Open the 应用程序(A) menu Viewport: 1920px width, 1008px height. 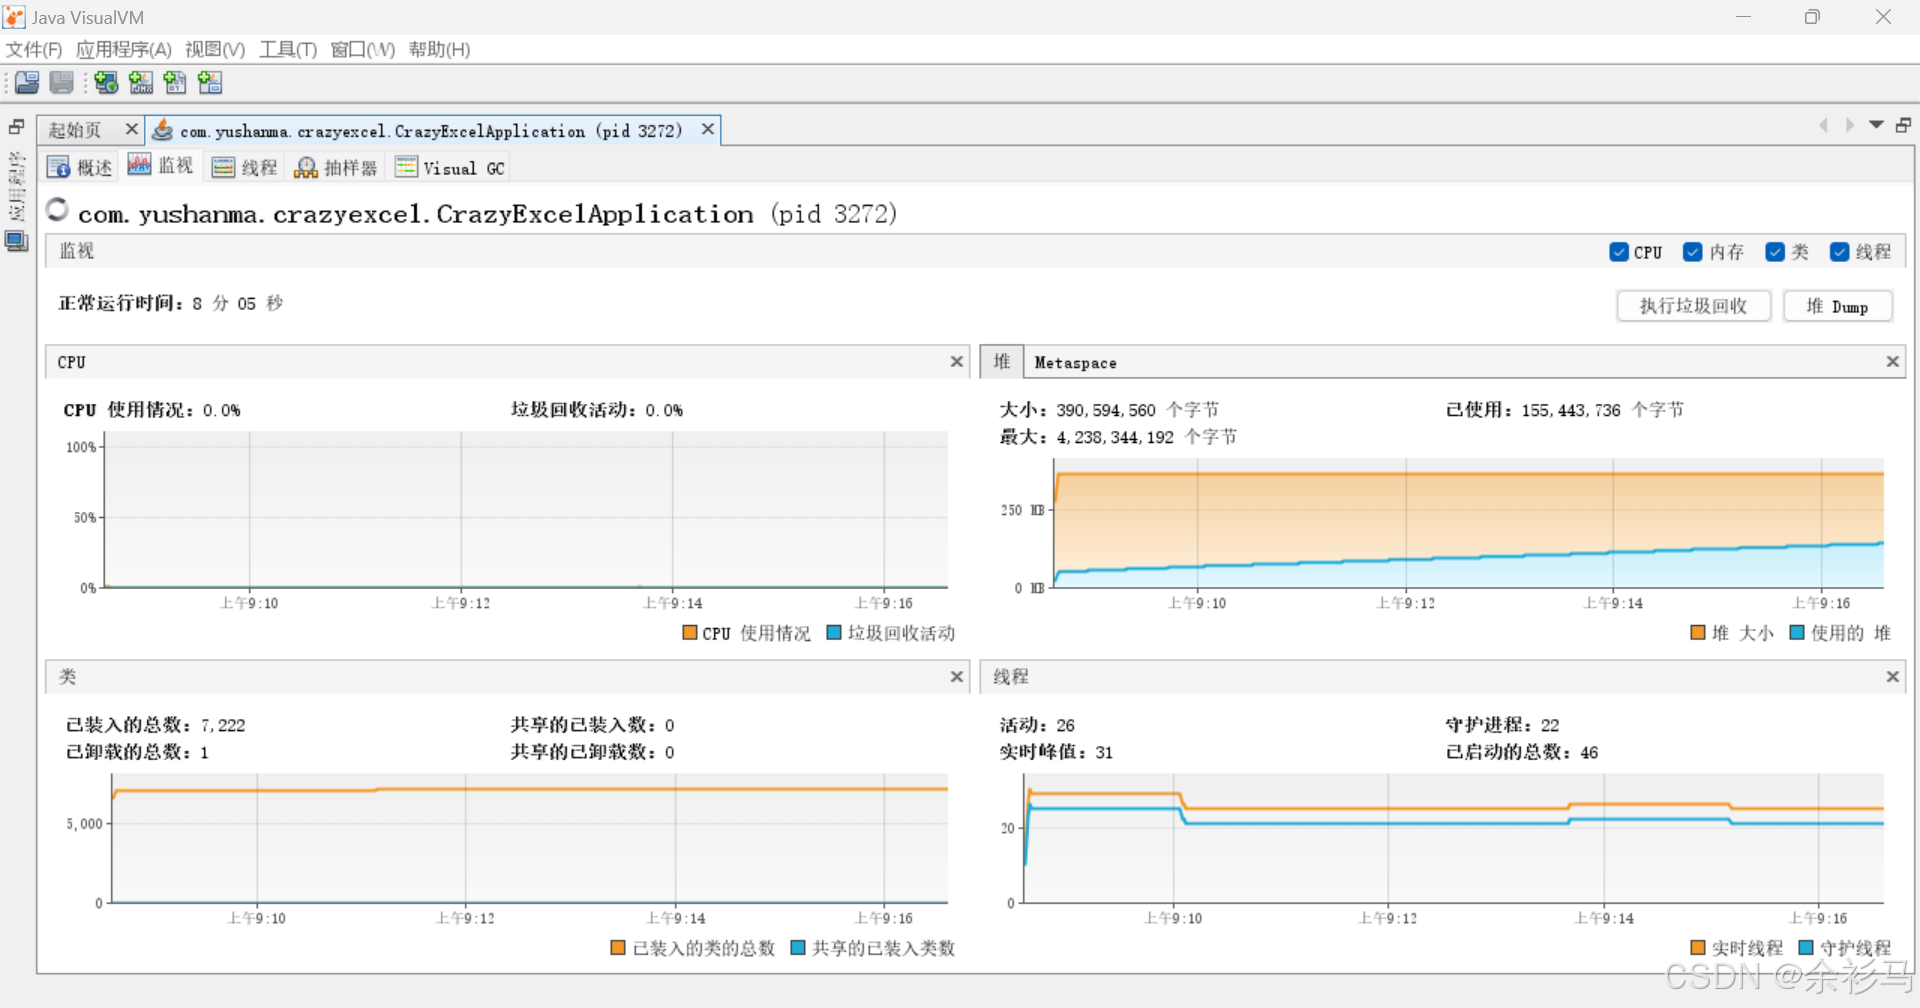tap(124, 50)
